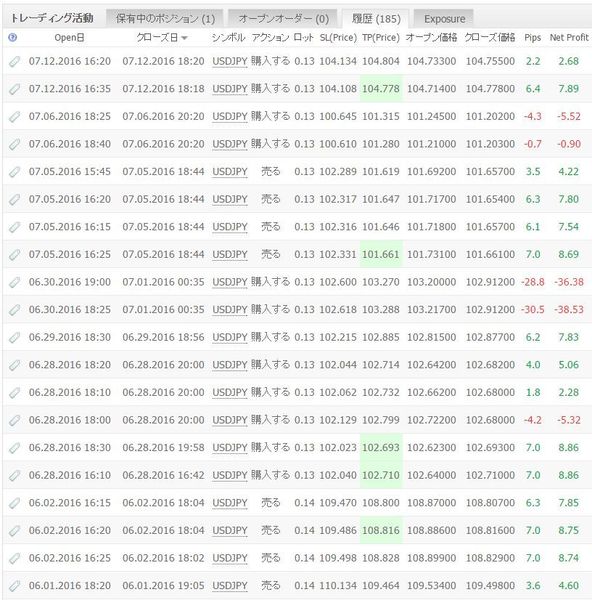Click close date 07.01.2016 00:35 in 19:00 row

[x=163, y=282]
